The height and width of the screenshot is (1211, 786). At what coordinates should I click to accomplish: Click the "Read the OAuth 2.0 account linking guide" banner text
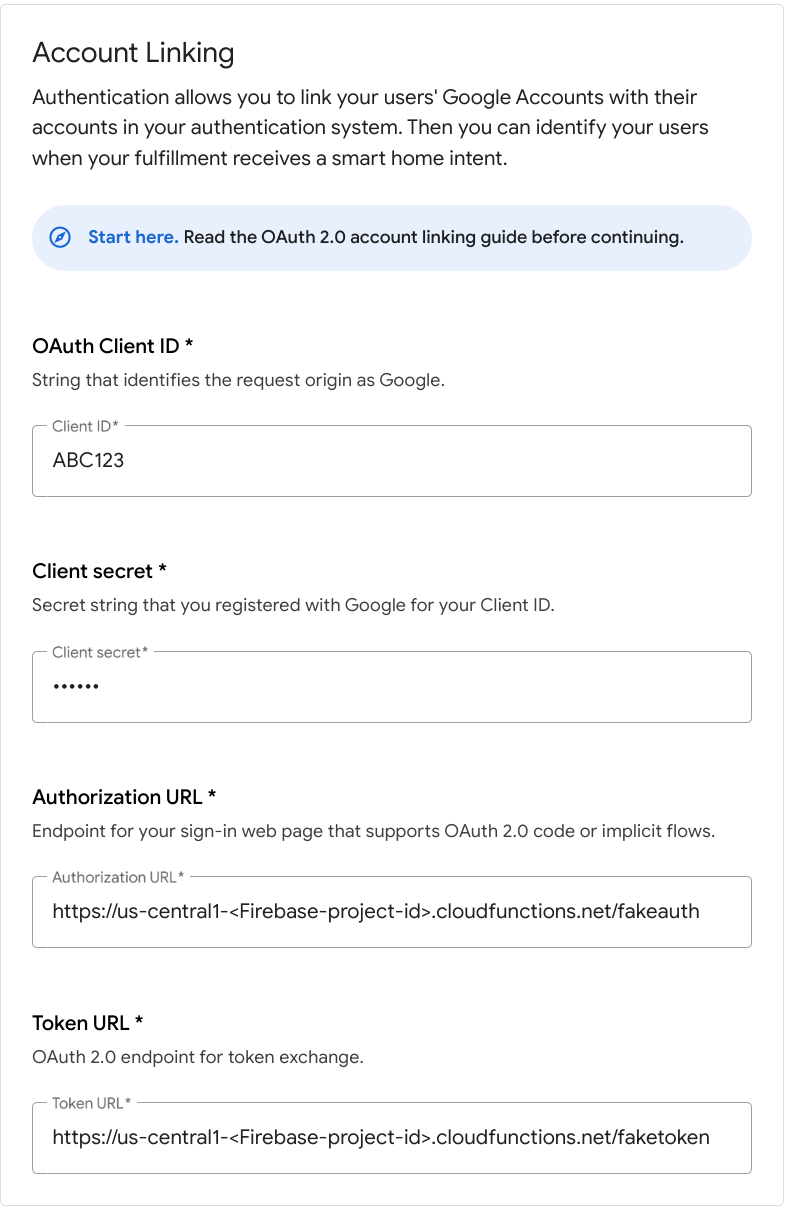pos(434,238)
